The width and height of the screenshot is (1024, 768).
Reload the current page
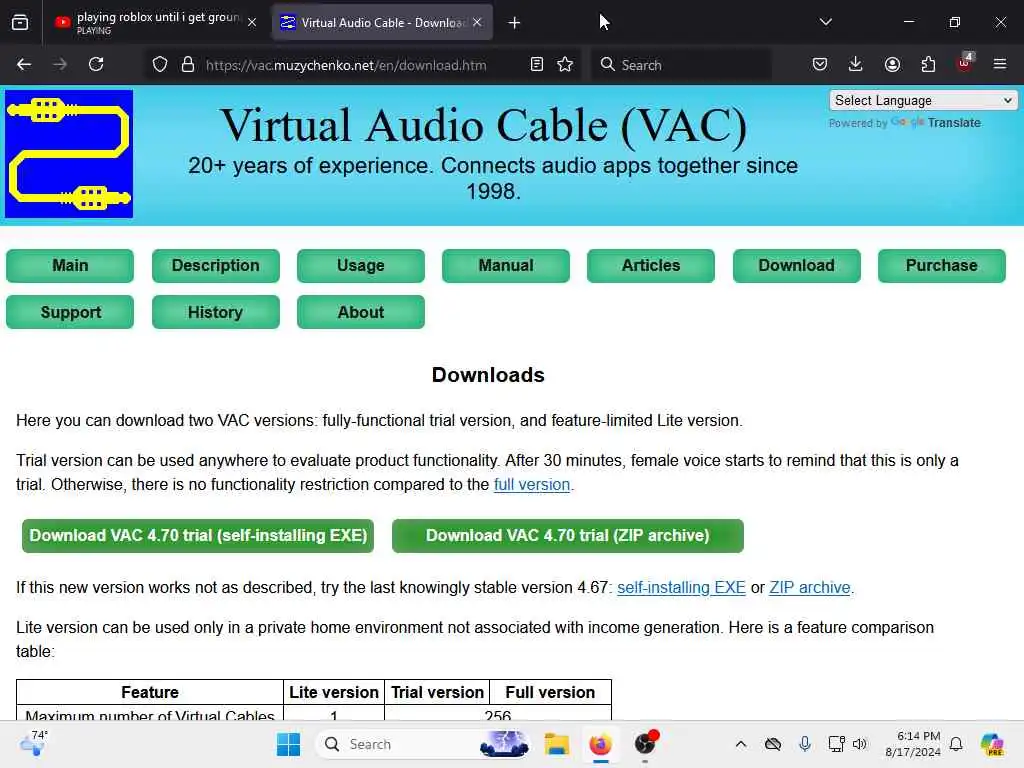coord(96,64)
